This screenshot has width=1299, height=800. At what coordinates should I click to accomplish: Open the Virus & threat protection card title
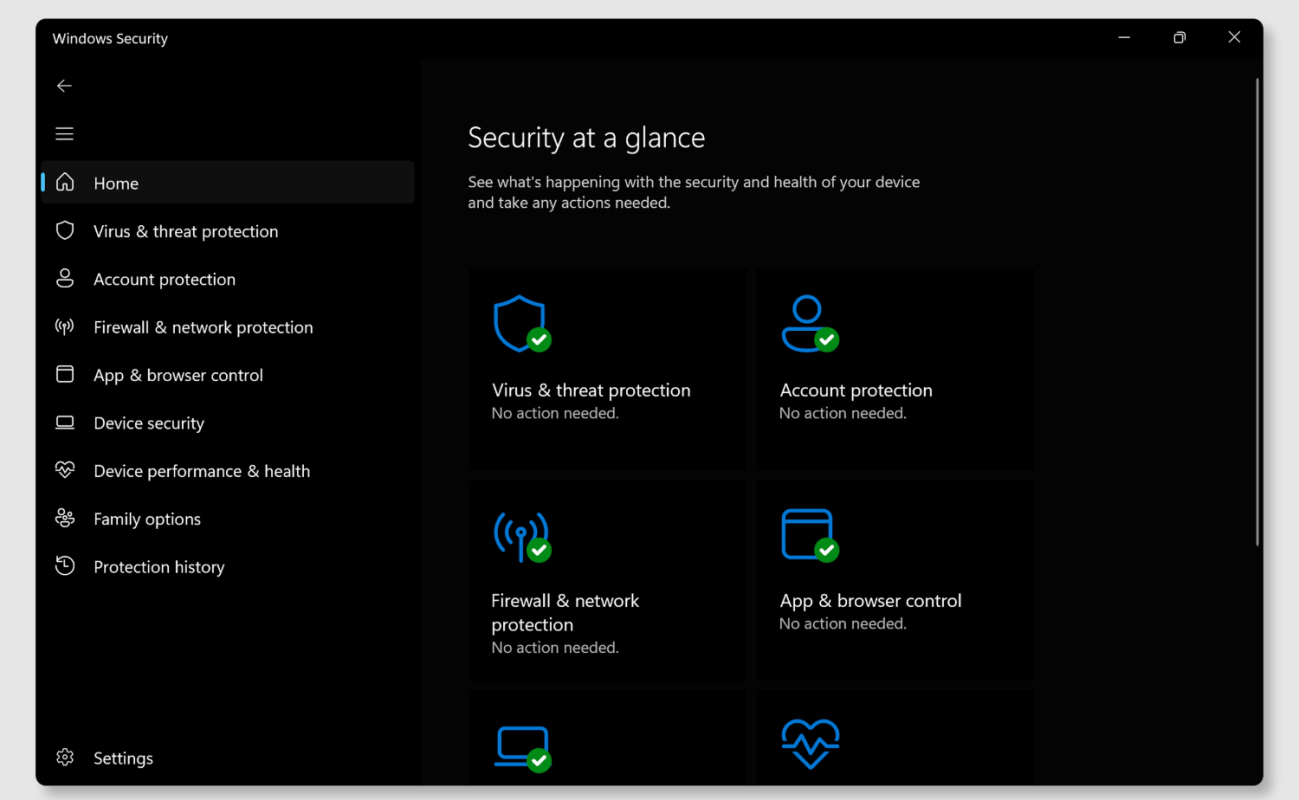click(x=591, y=391)
